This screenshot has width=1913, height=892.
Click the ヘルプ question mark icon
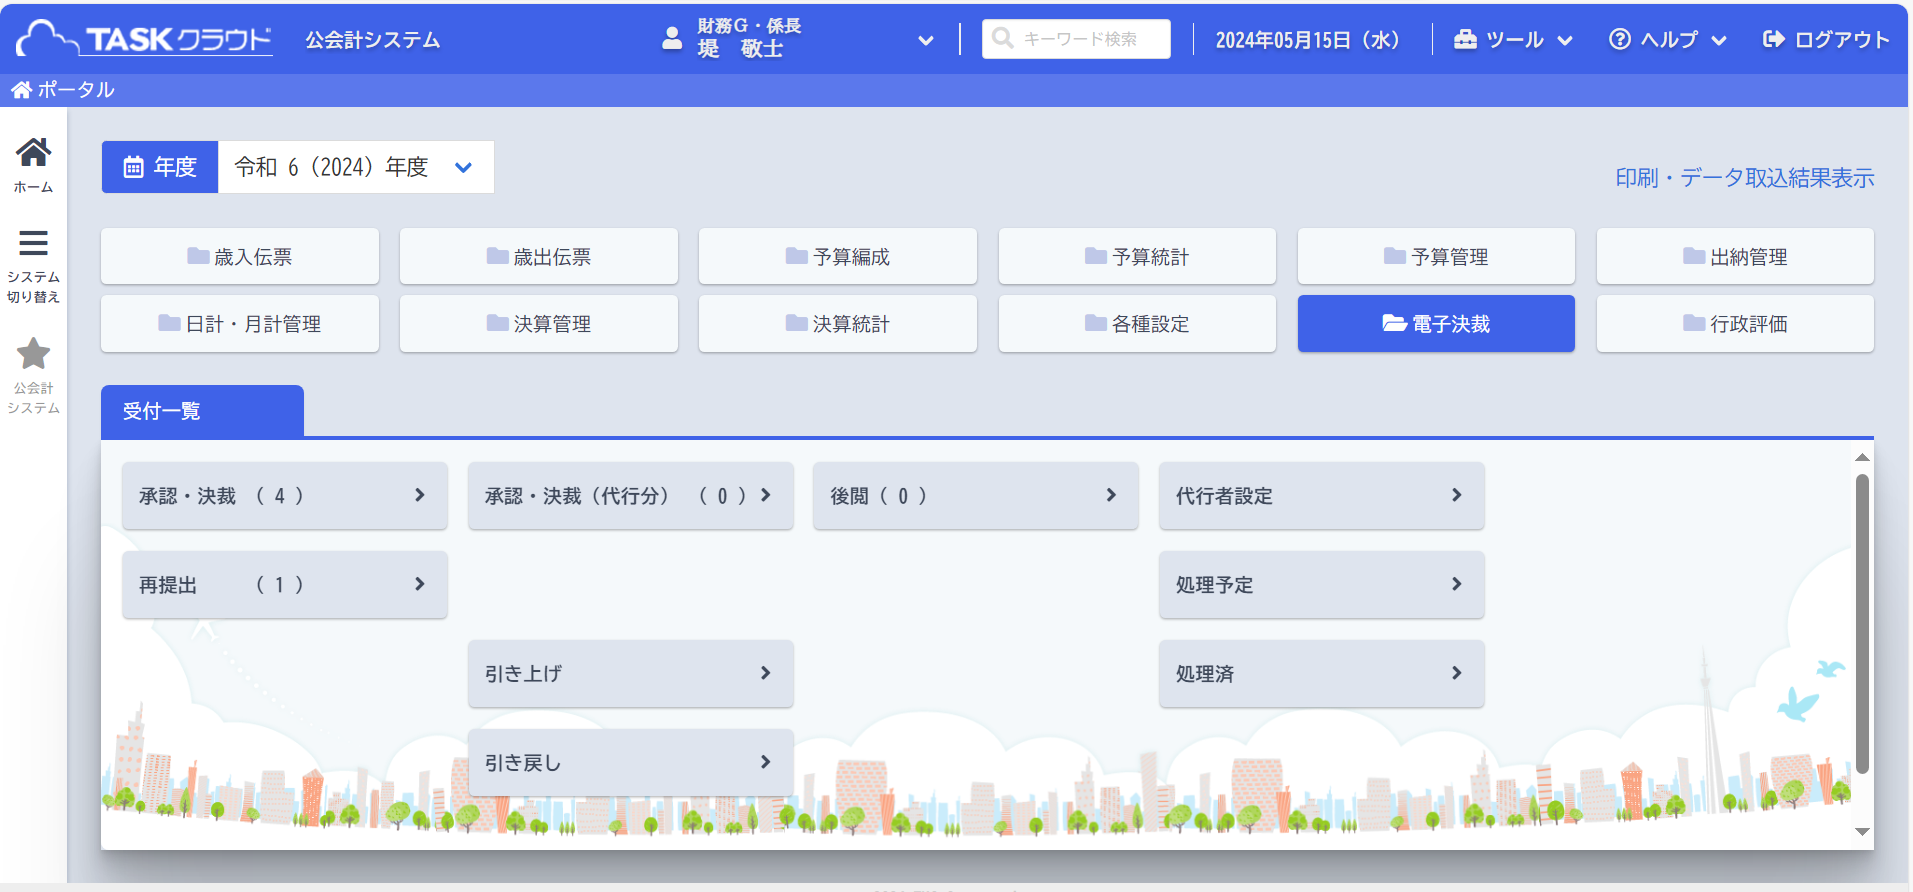1620,39
